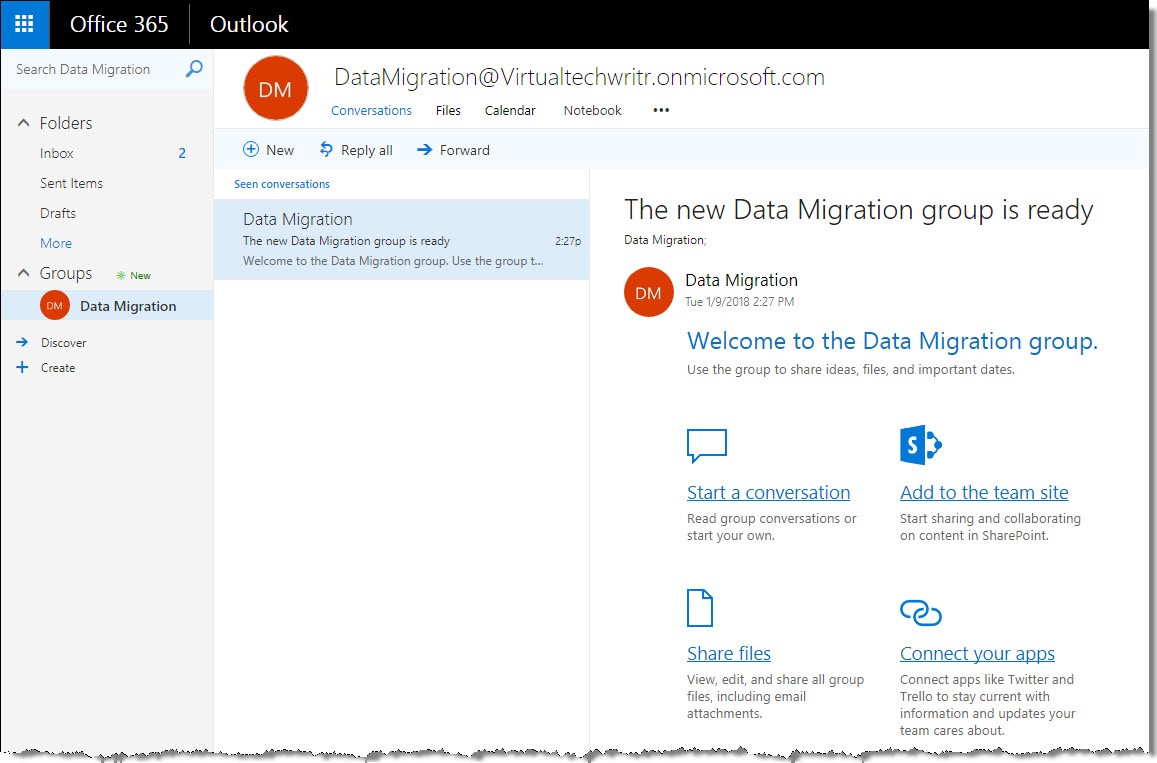
Task: Open the Notebook tab
Action: click(x=593, y=110)
